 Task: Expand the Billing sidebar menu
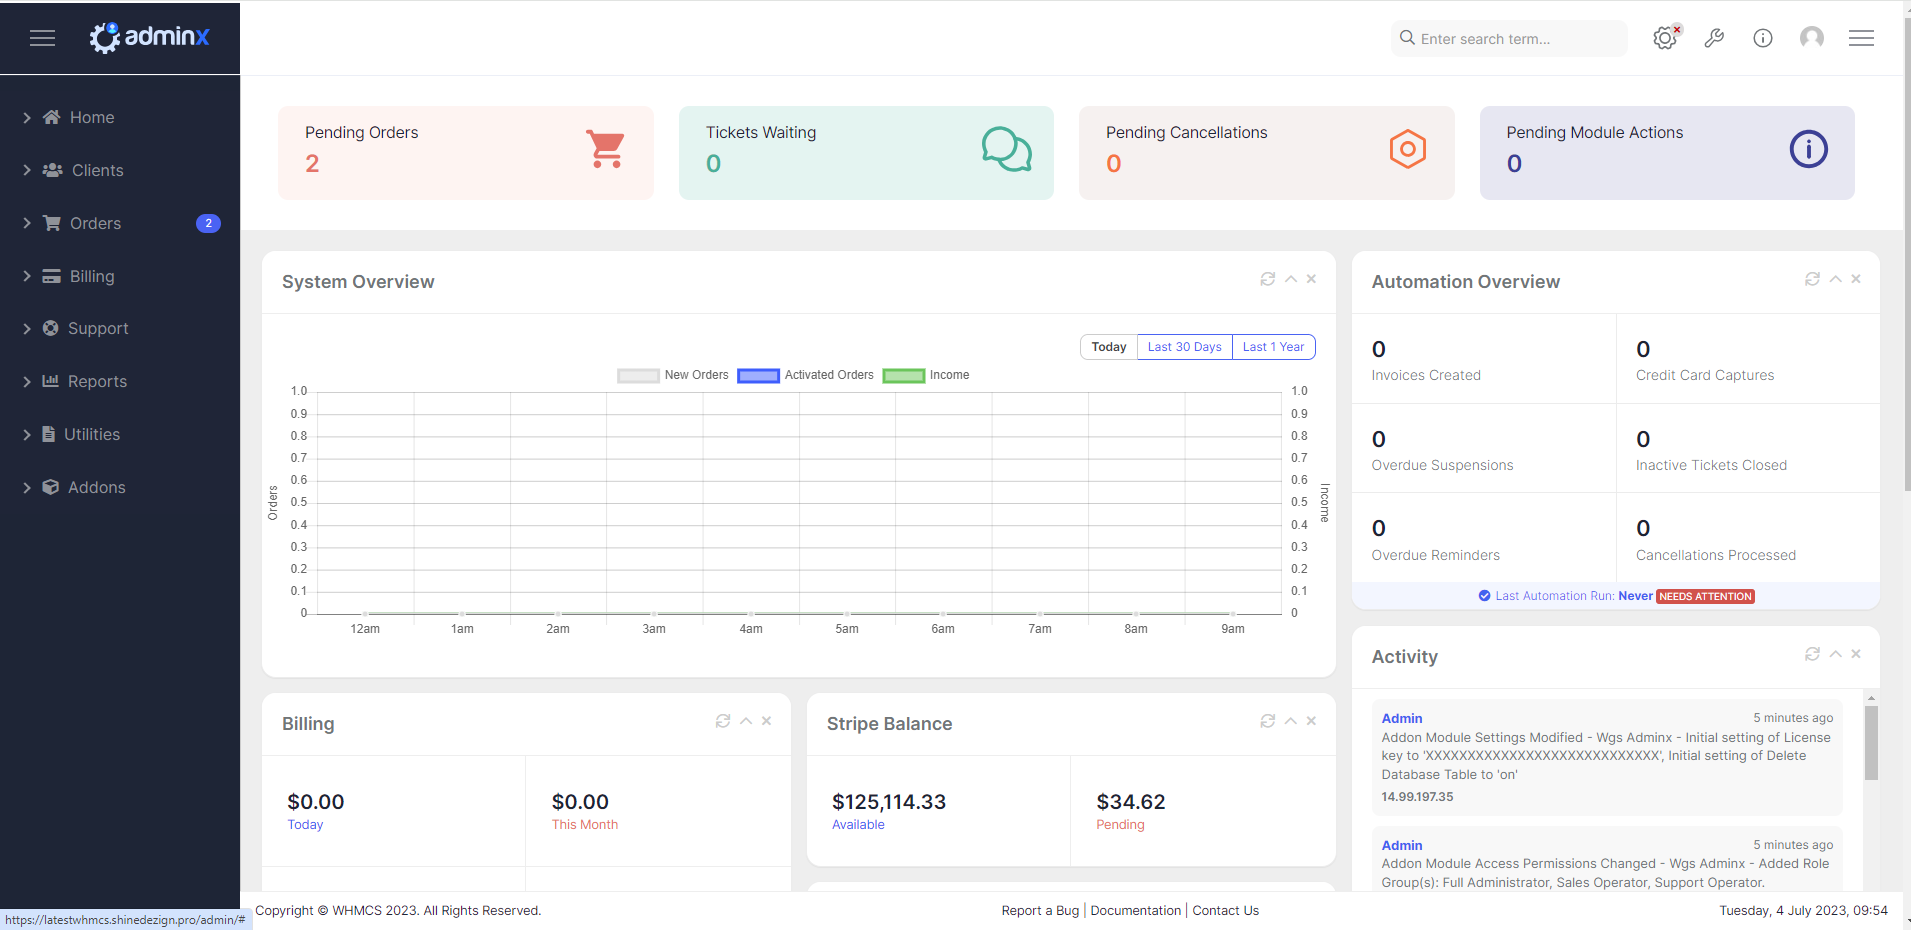[x=91, y=276]
